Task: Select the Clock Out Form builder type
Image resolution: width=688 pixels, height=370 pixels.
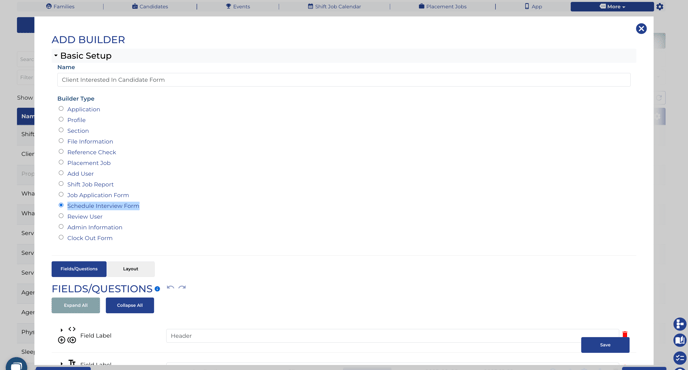Action: (x=61, y=237)
